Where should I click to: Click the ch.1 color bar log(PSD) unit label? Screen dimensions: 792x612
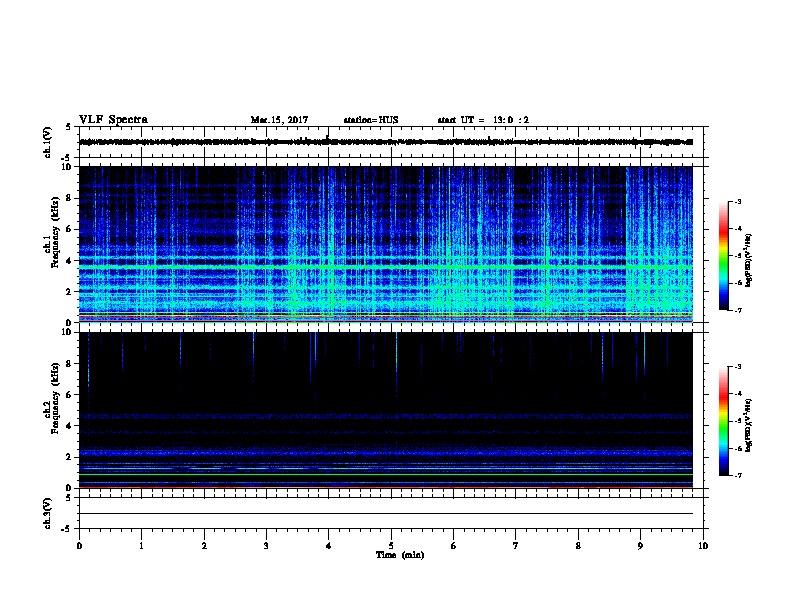[x=748, y=260]
